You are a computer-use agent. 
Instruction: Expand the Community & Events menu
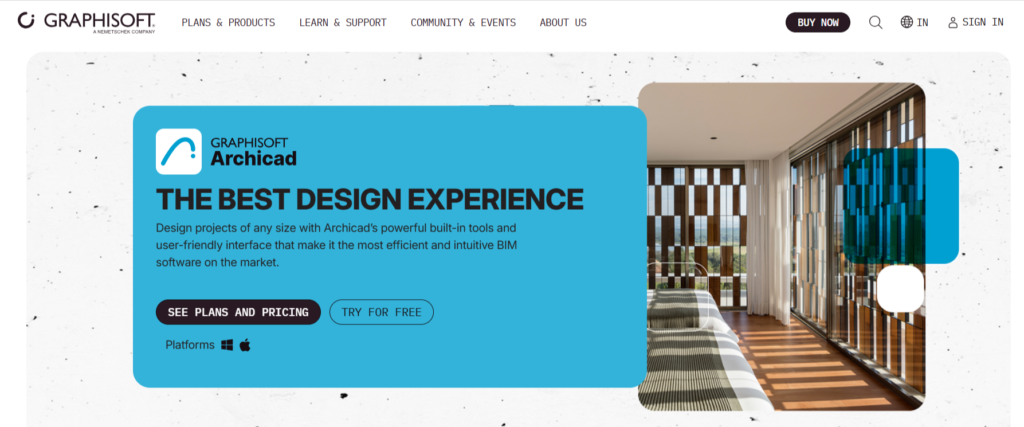[x=463, y=22]
